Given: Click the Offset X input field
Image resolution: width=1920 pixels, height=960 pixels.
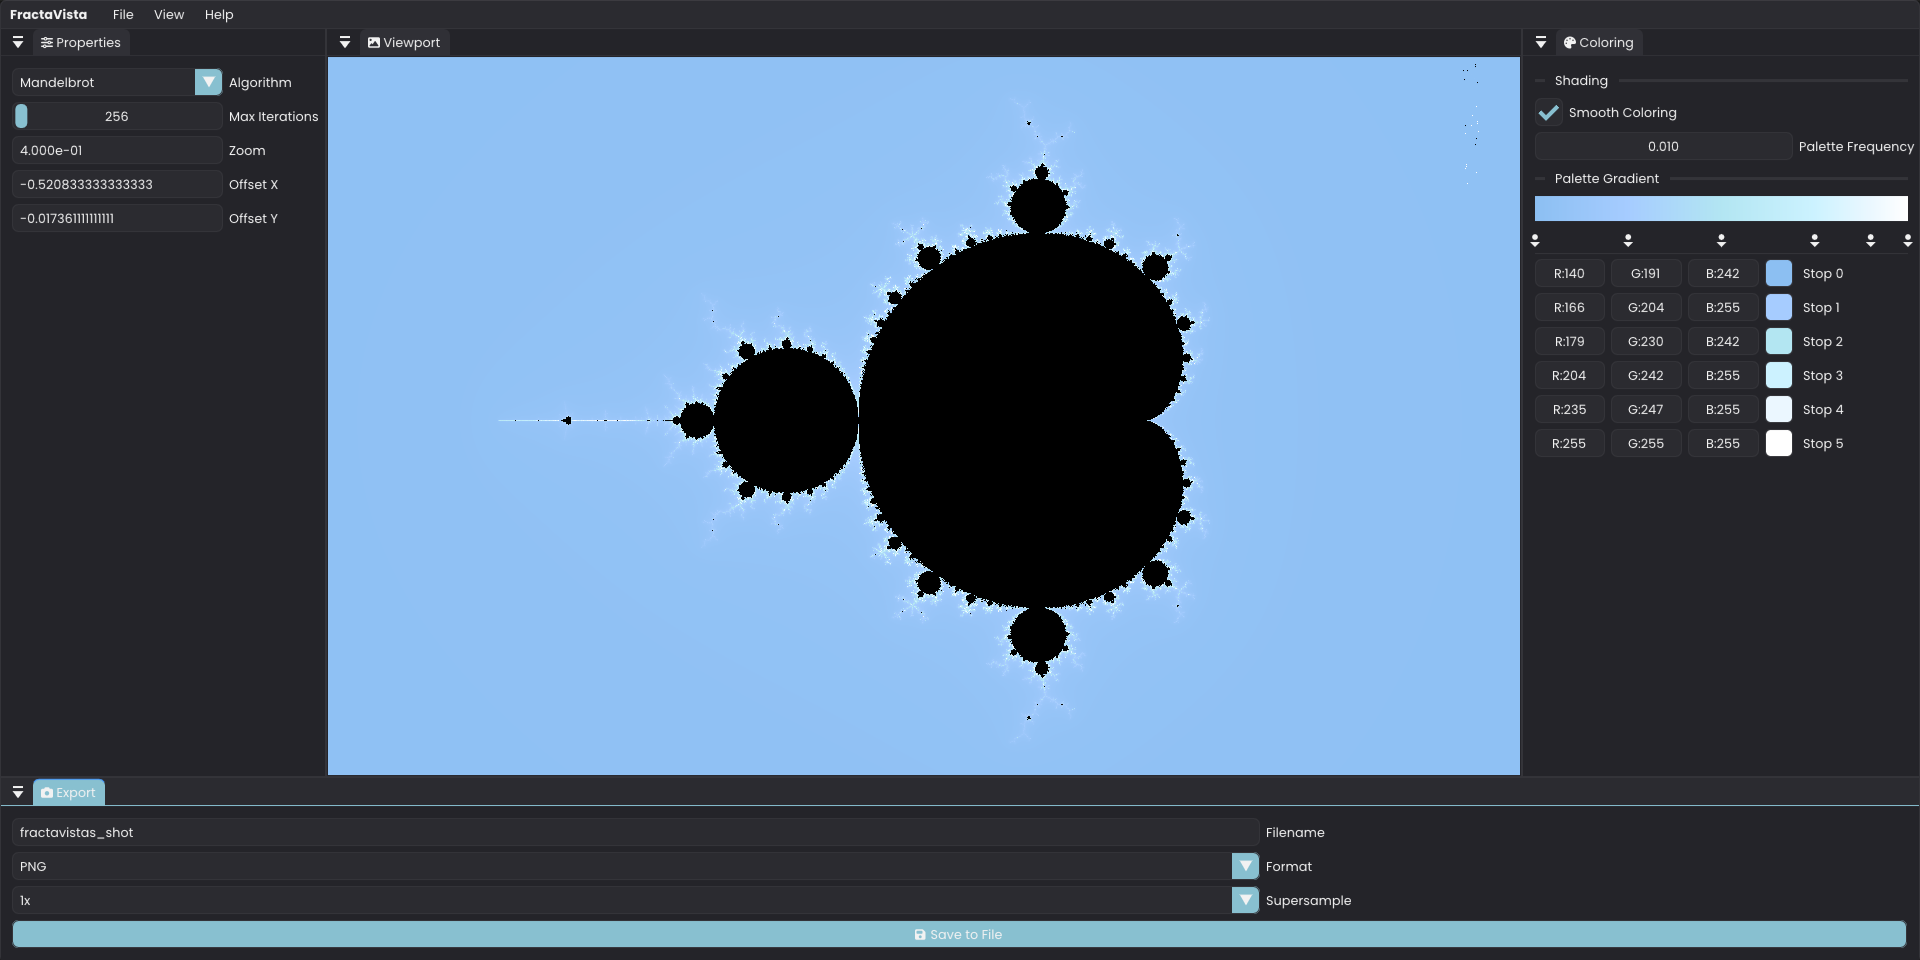Looking at the screenshot, I should 117,184.
